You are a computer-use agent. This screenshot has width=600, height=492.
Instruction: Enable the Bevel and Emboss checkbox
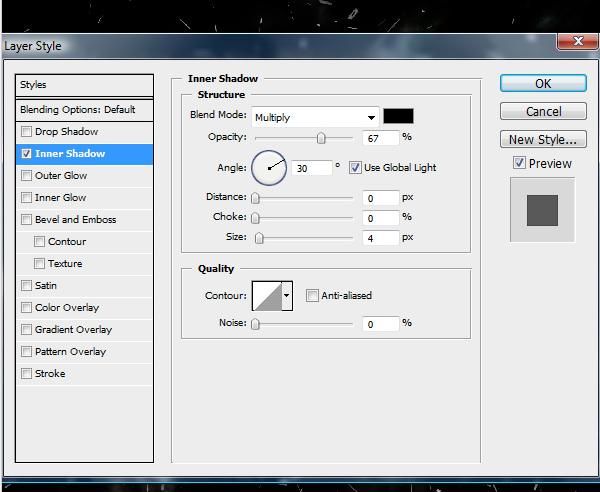click(26, 220)
